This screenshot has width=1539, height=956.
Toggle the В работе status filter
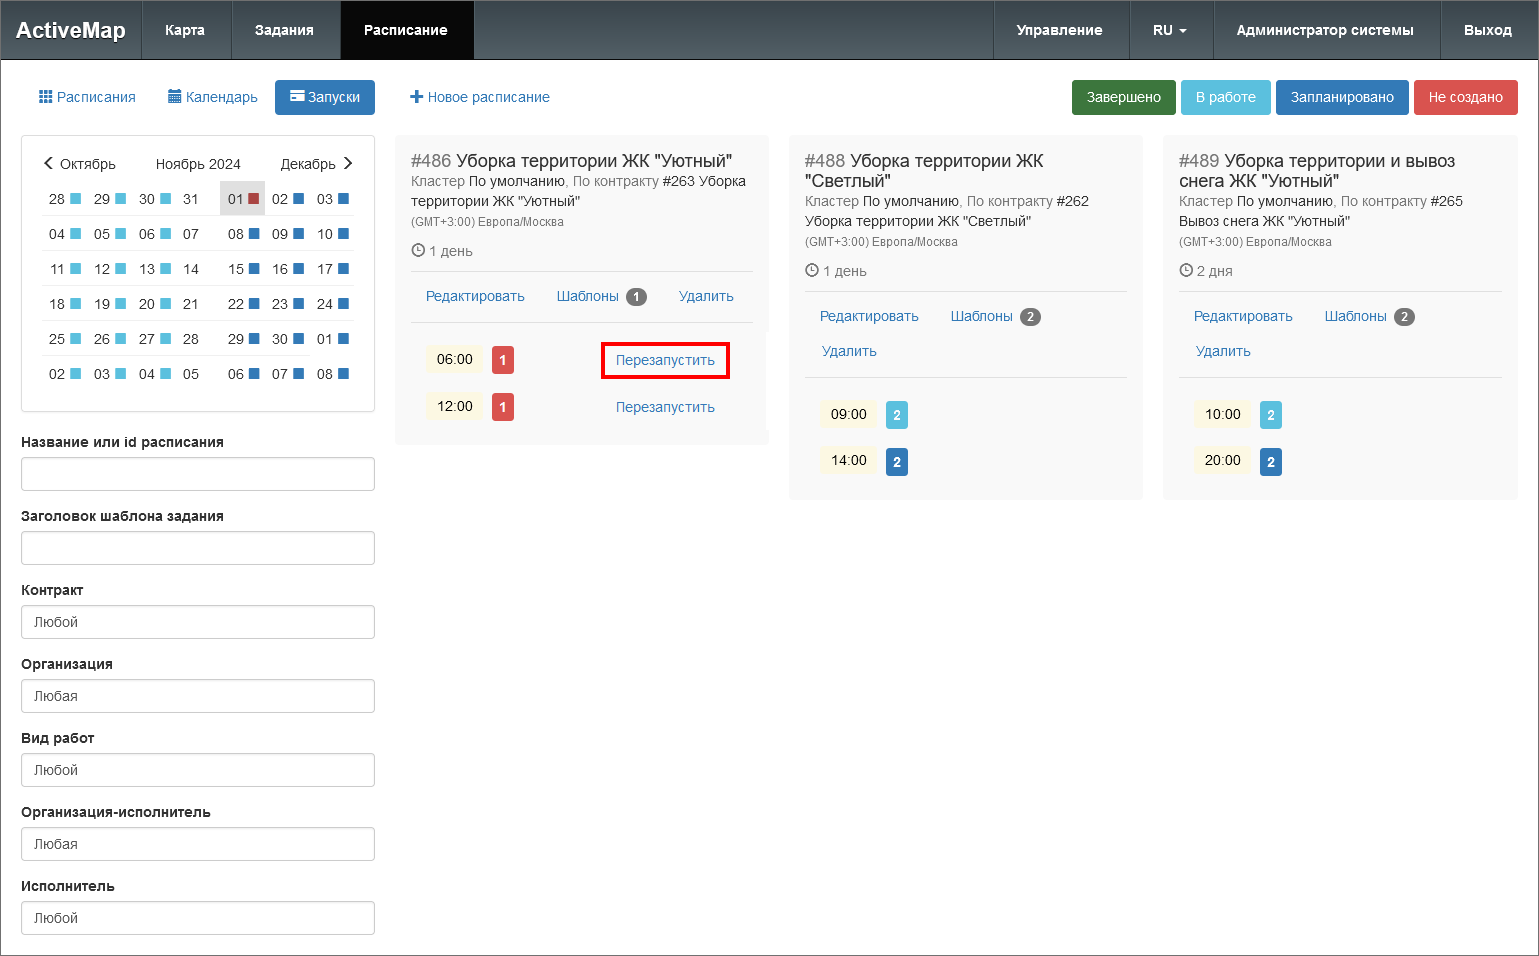[1225, 97]
